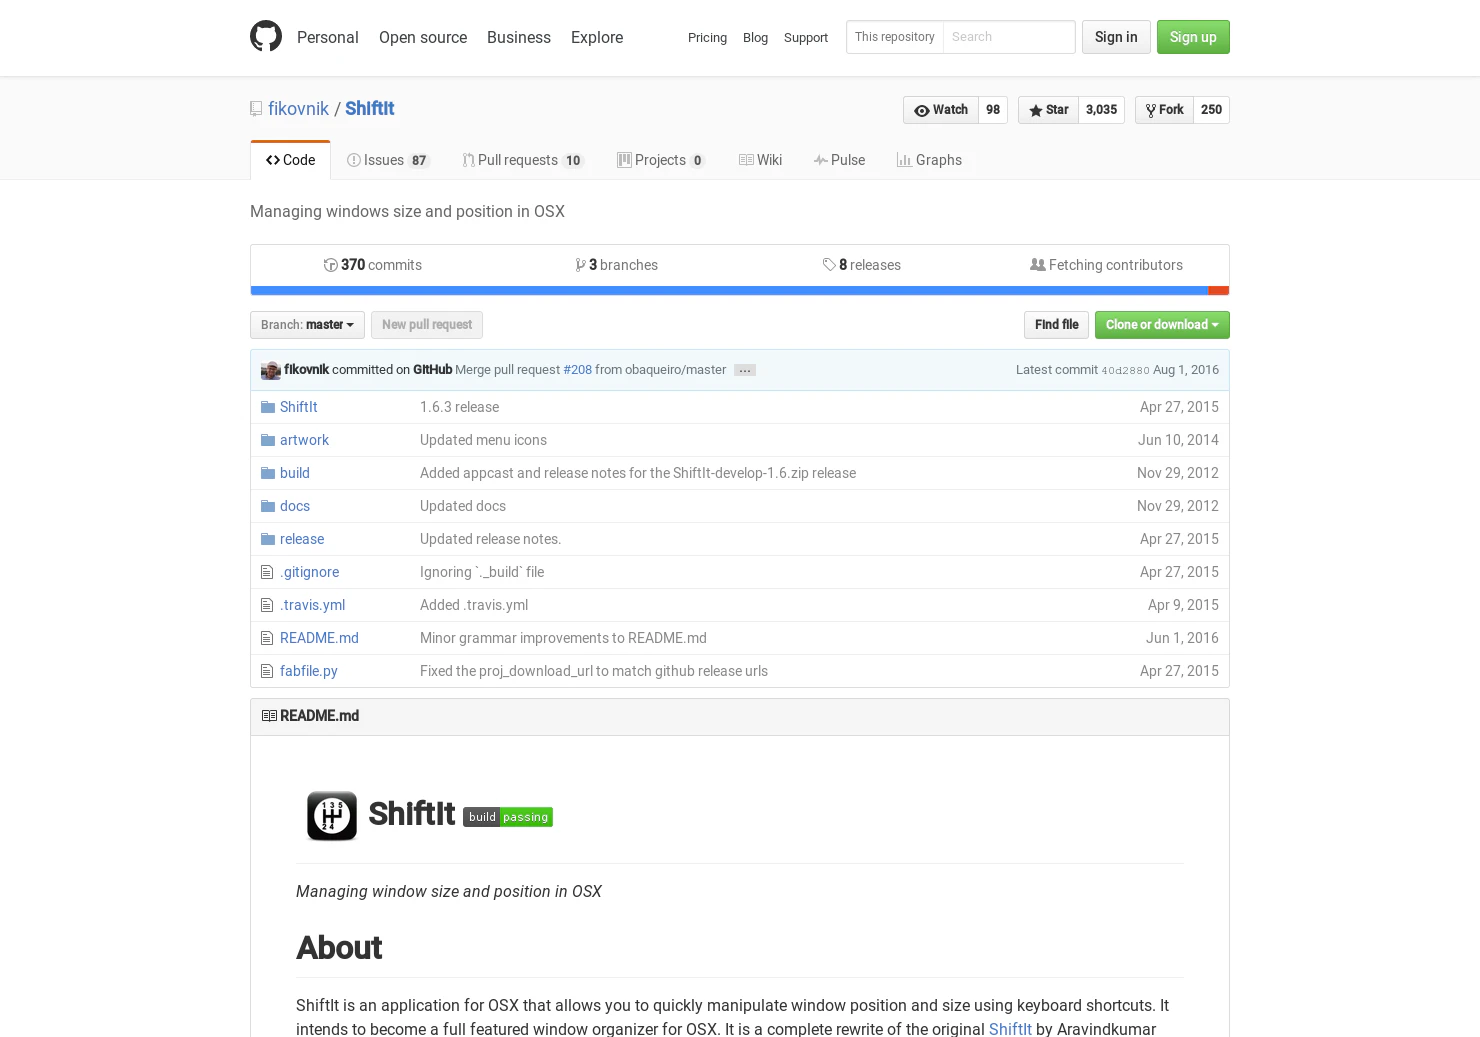This screenshot has width=1480, height=1037.
Task: Open the artwork folder via its folder icon
Action: 267,439
